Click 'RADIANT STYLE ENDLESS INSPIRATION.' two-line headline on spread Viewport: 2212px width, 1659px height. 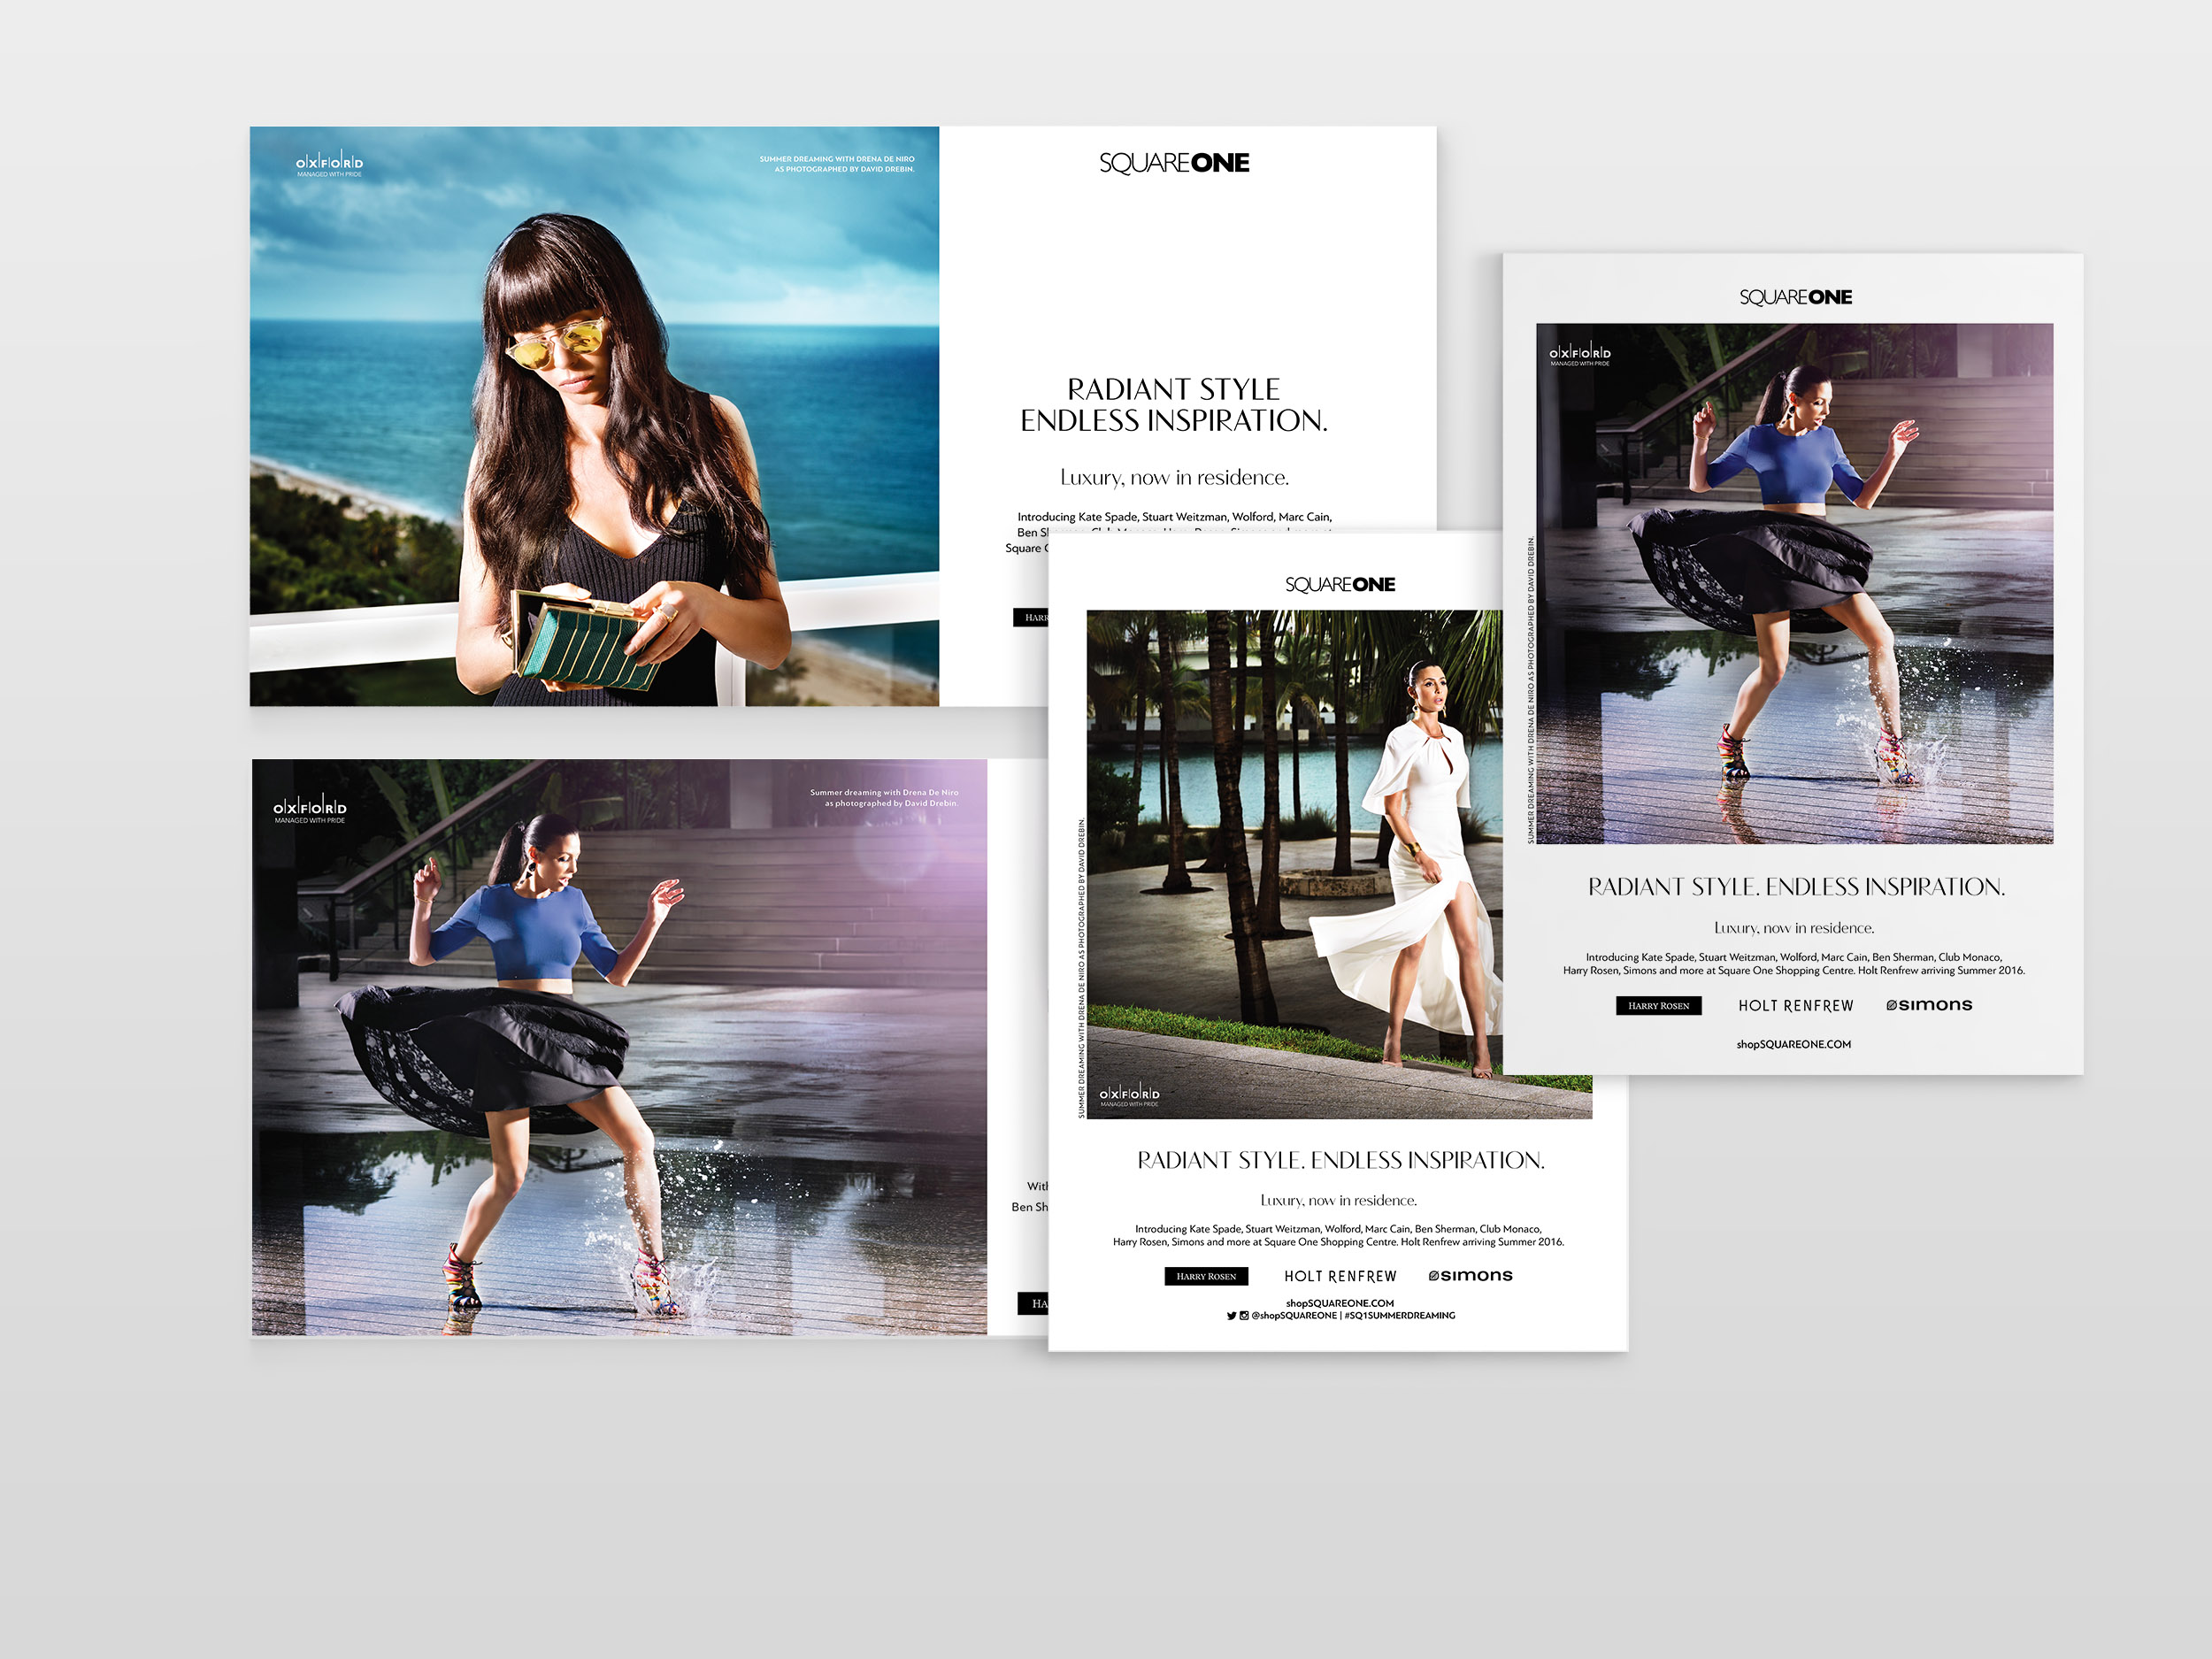click(x=1174, y=405)
